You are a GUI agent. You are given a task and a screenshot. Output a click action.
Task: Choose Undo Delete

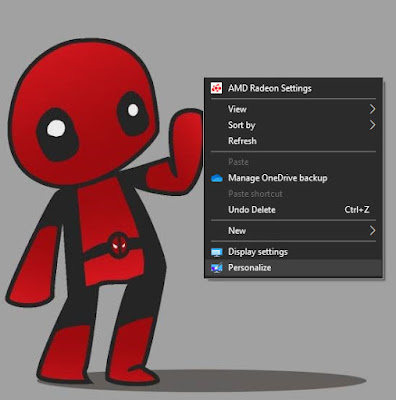tap(293, 210)
